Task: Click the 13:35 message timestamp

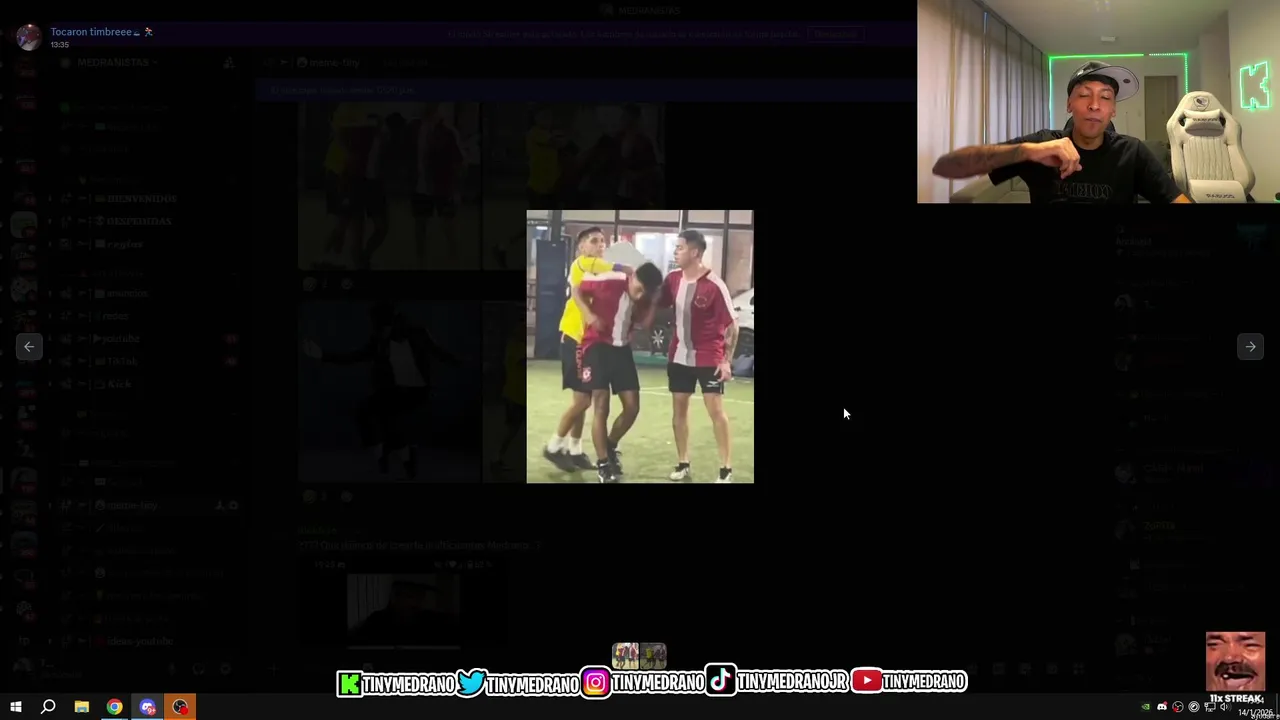Action: tap(60, 45)
